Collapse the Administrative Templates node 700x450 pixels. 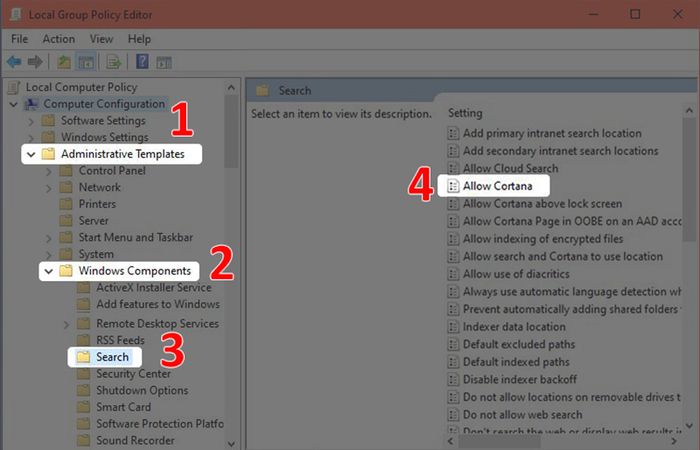coord(31,154)
